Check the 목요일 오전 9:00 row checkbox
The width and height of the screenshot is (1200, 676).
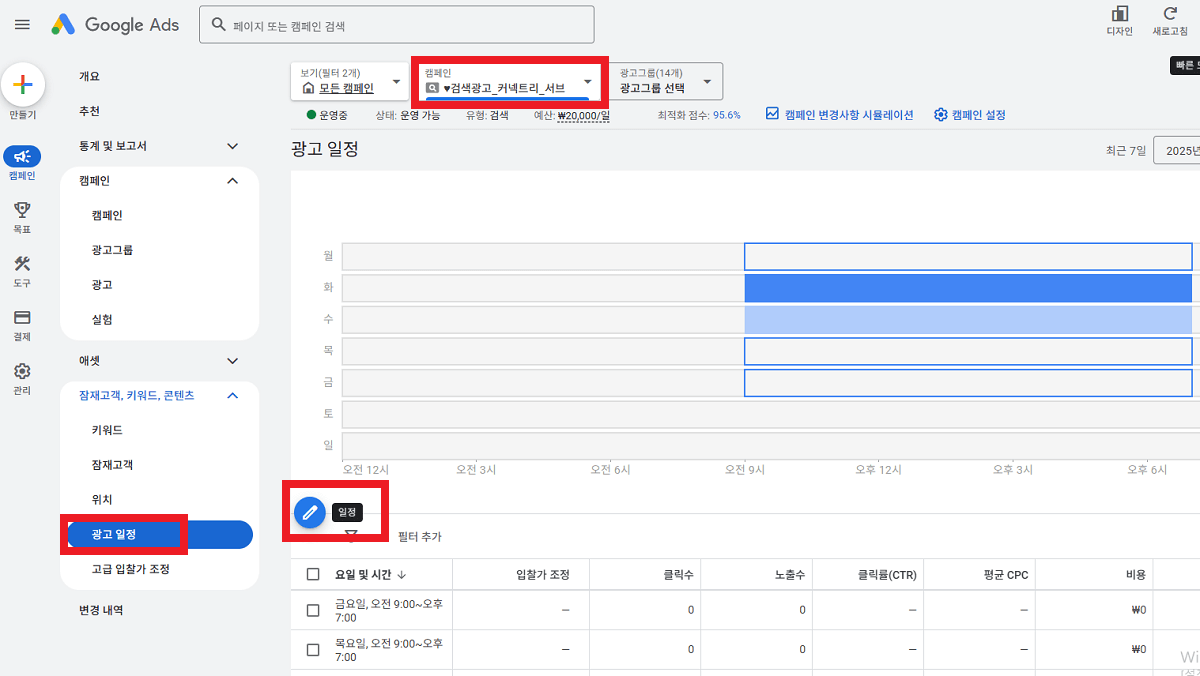(313, 648)
